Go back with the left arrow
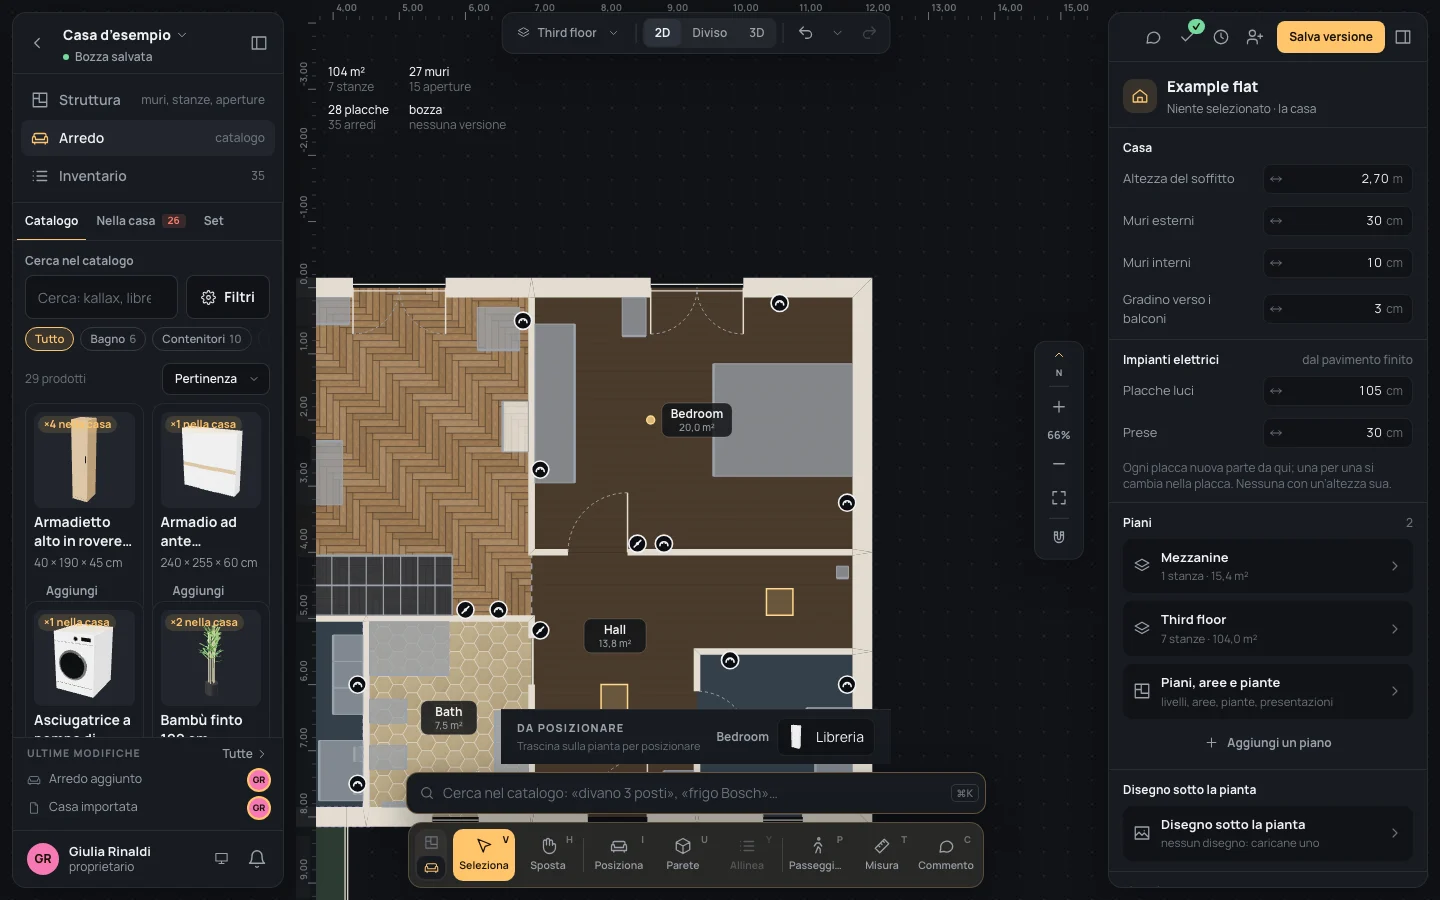 pyautogui.click(x=37, y=43)
